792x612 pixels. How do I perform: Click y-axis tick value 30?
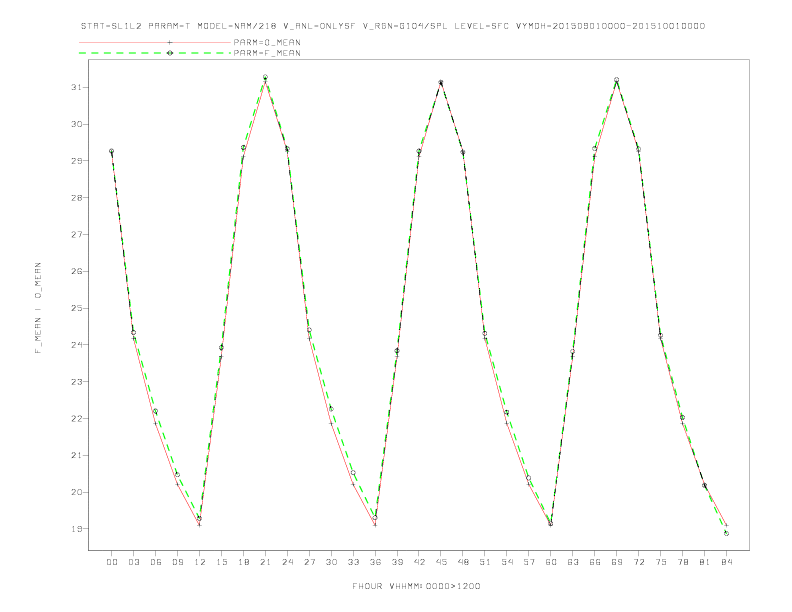tap(76, 124)
